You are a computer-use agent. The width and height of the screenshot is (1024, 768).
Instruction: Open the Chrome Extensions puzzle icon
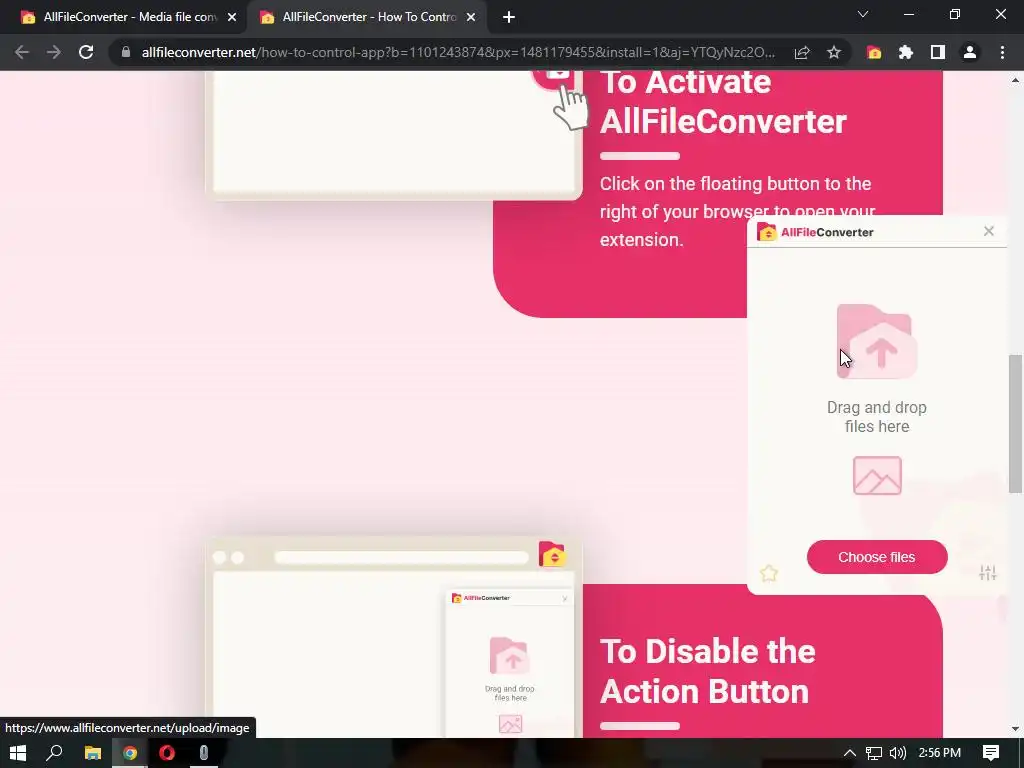906,52
